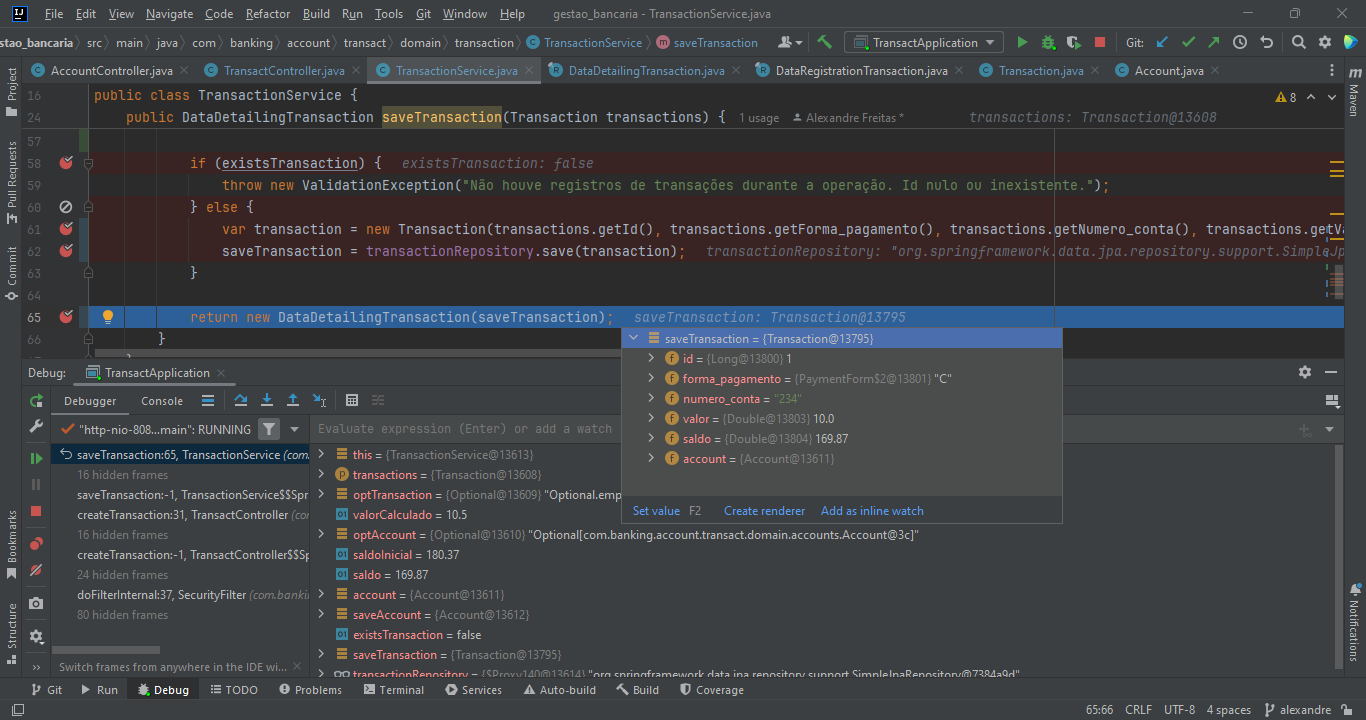Open Evaluate Expression calculator icon
1366x720 pixels.
(x=352, y=400)
